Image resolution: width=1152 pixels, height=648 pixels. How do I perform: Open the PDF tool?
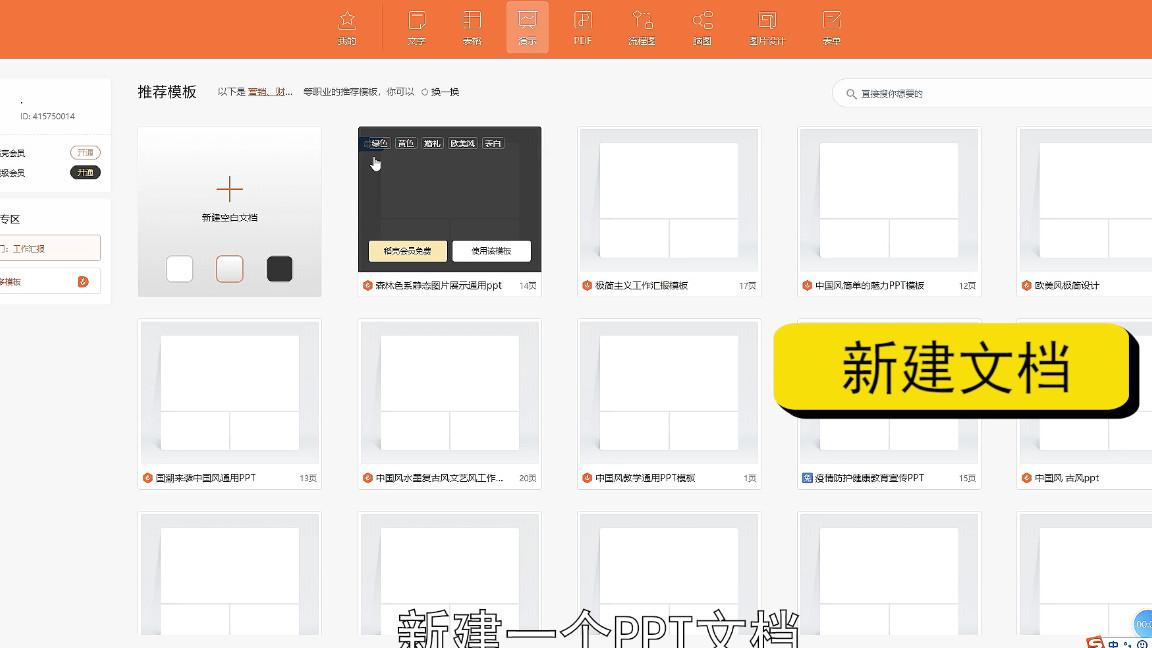[x=583, y=27]
